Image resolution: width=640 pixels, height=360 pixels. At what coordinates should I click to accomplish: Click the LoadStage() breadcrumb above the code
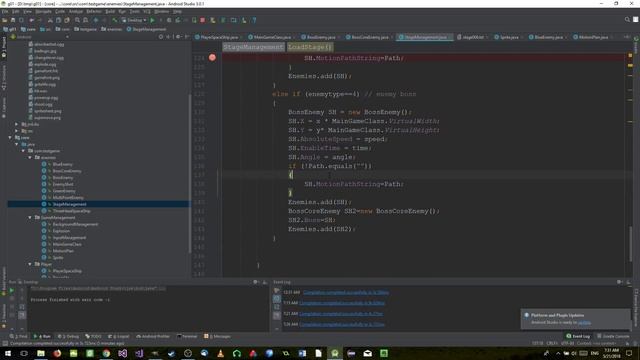(310, 47)
